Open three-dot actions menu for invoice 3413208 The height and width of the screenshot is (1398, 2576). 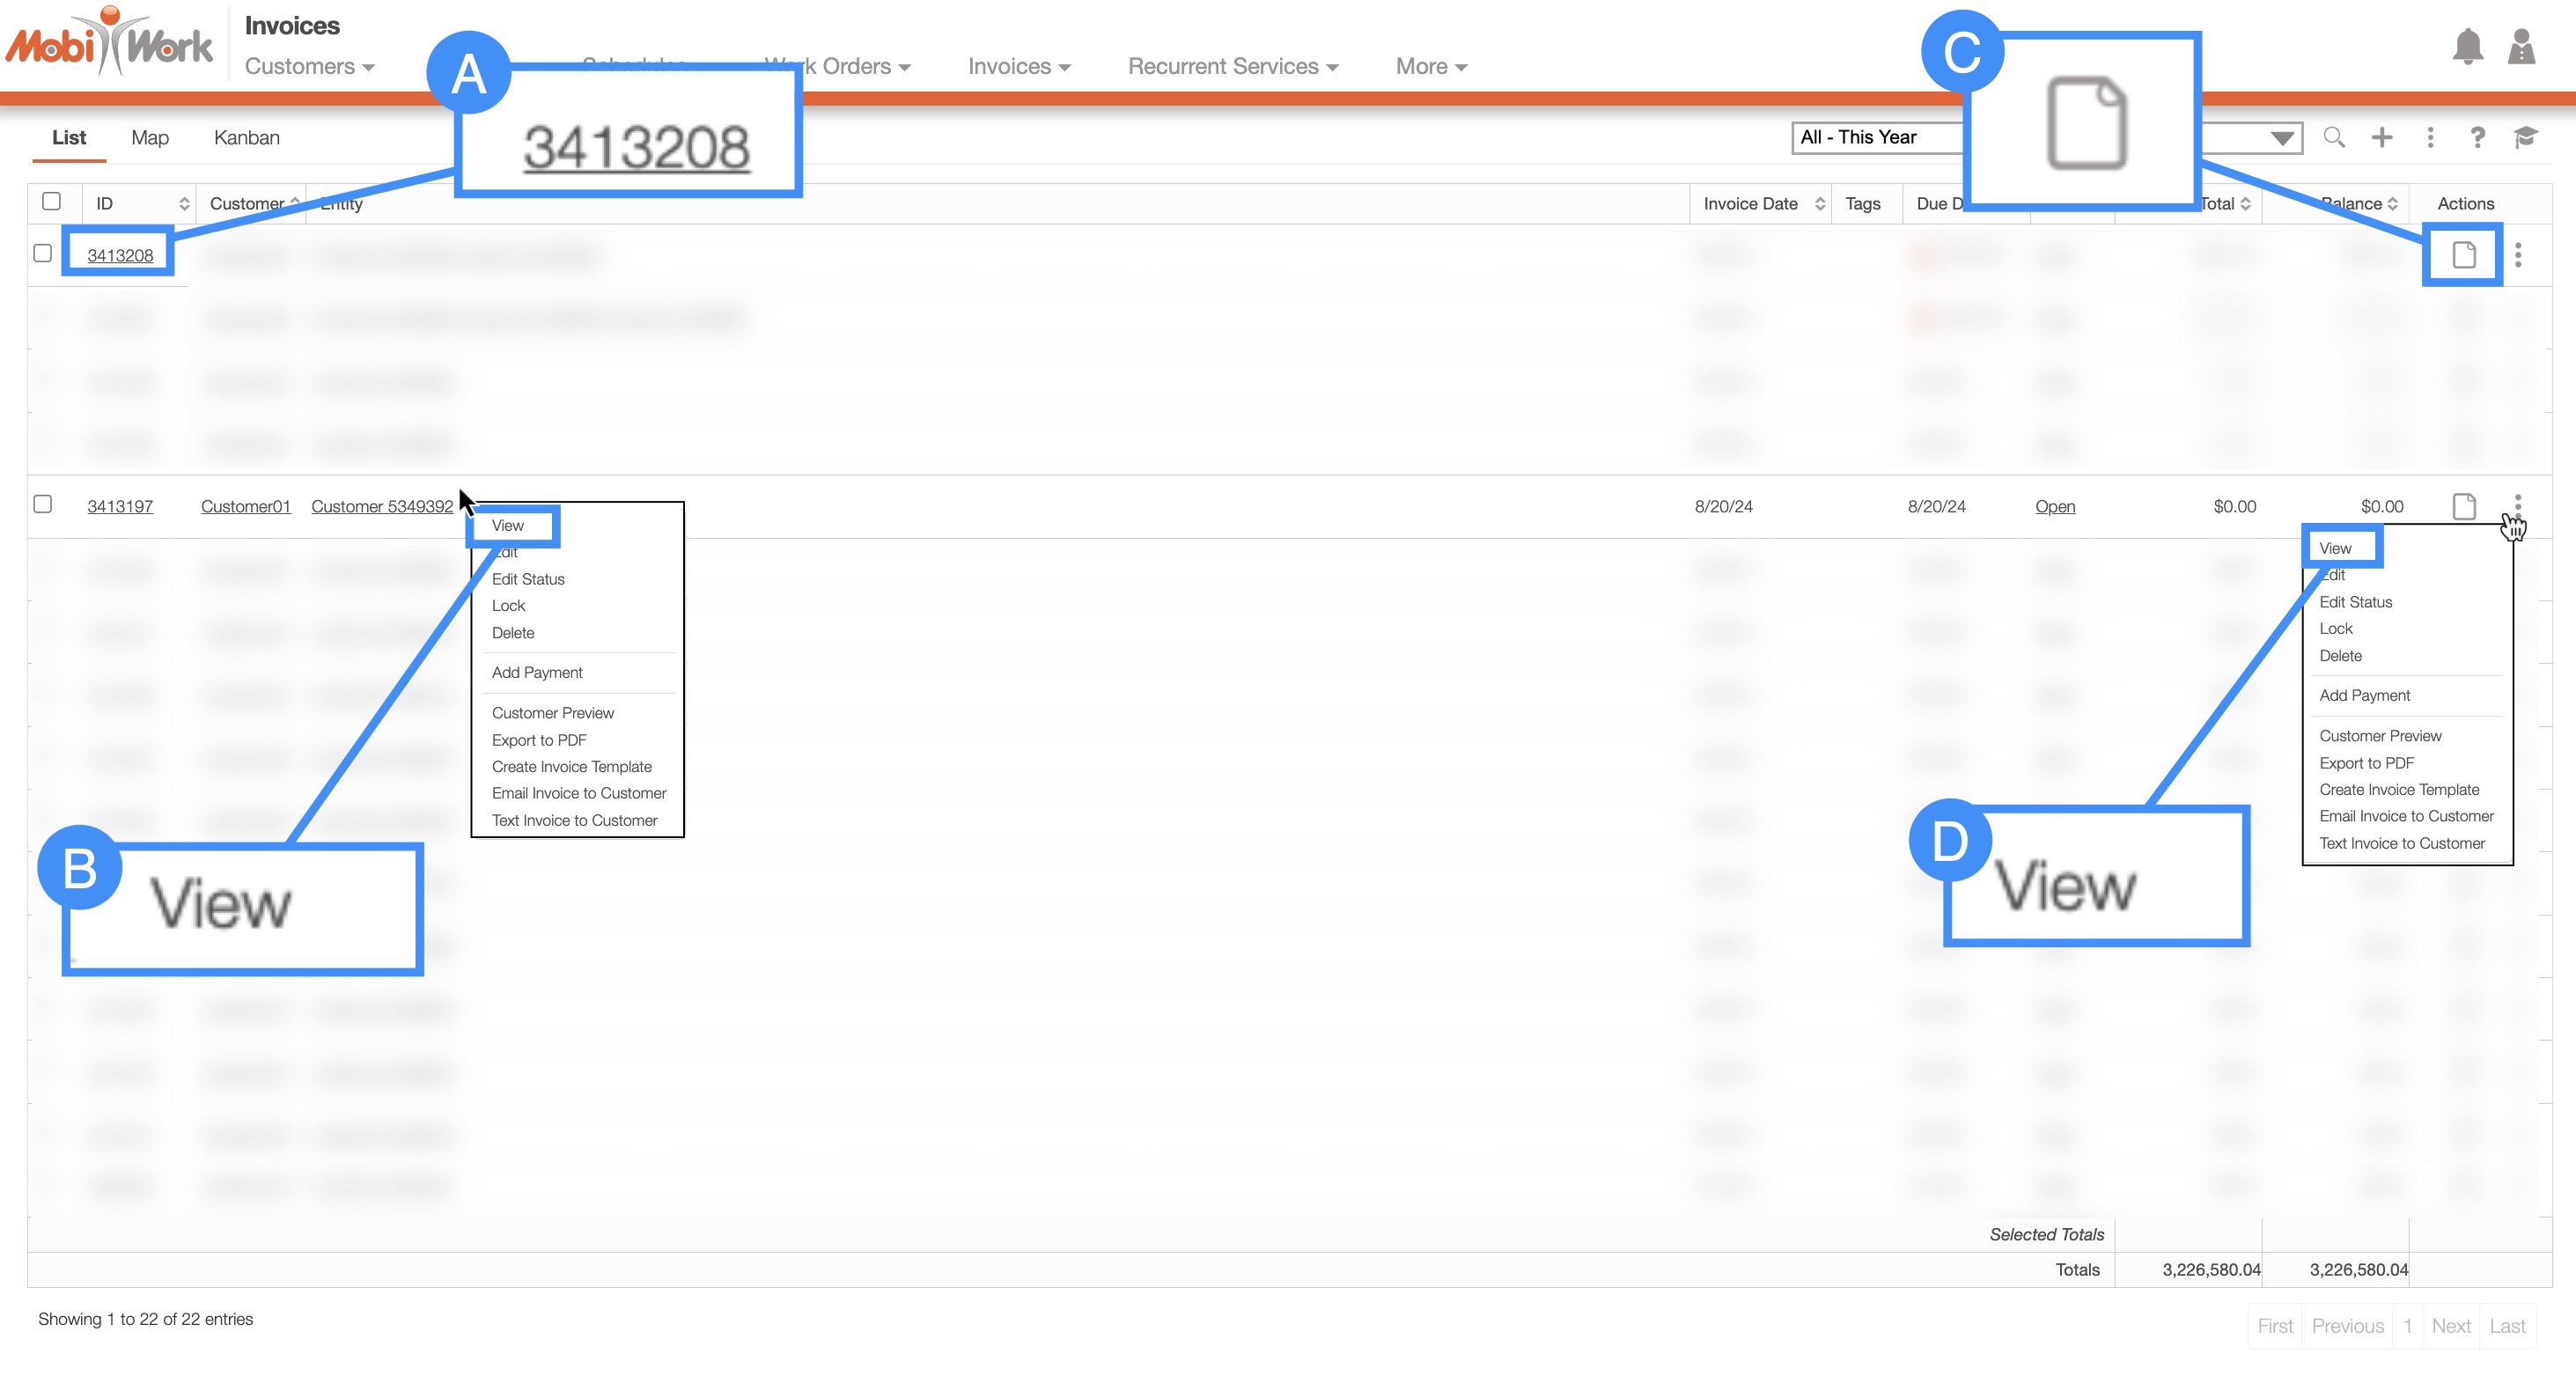(x=2518, y=255)
